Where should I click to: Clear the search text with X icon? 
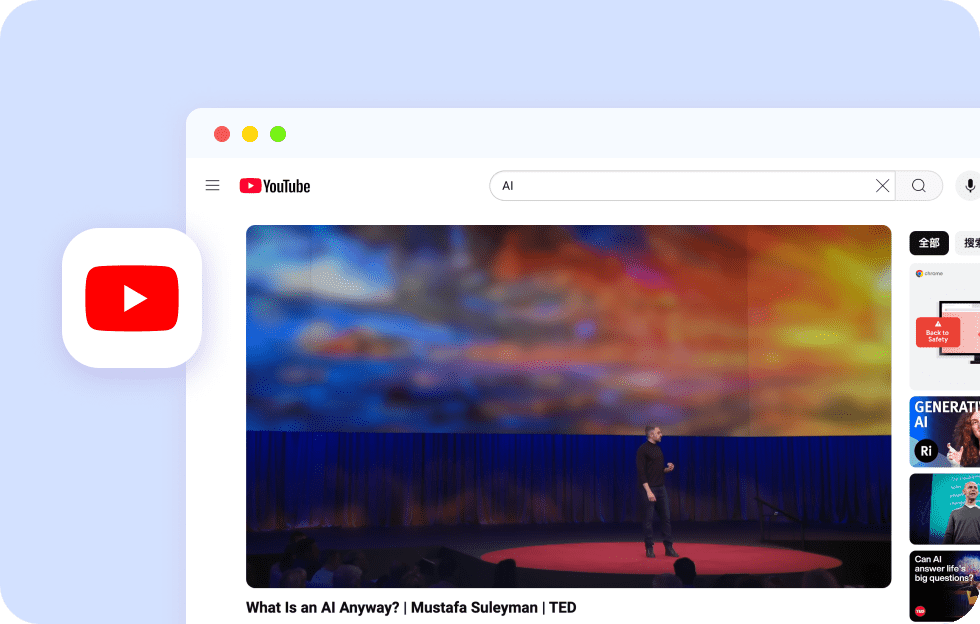pos(882,186)
